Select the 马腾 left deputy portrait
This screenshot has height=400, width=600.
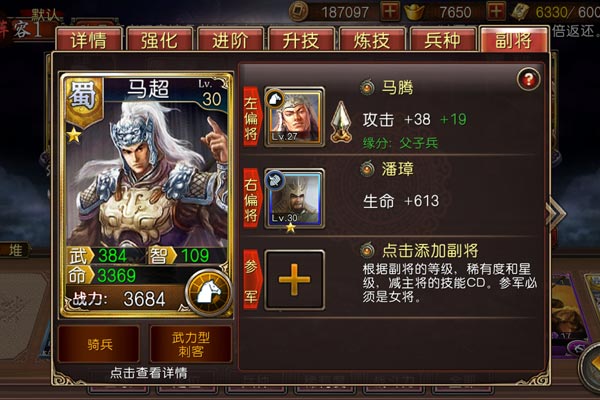tap(294, 117)
